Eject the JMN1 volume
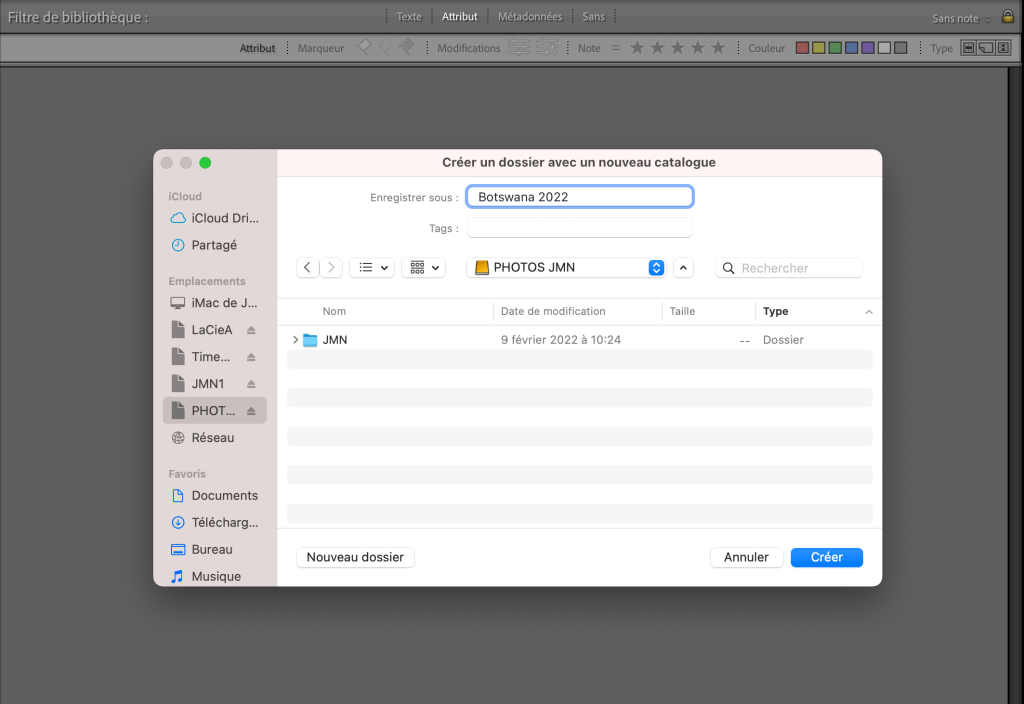 coord(251,384)
